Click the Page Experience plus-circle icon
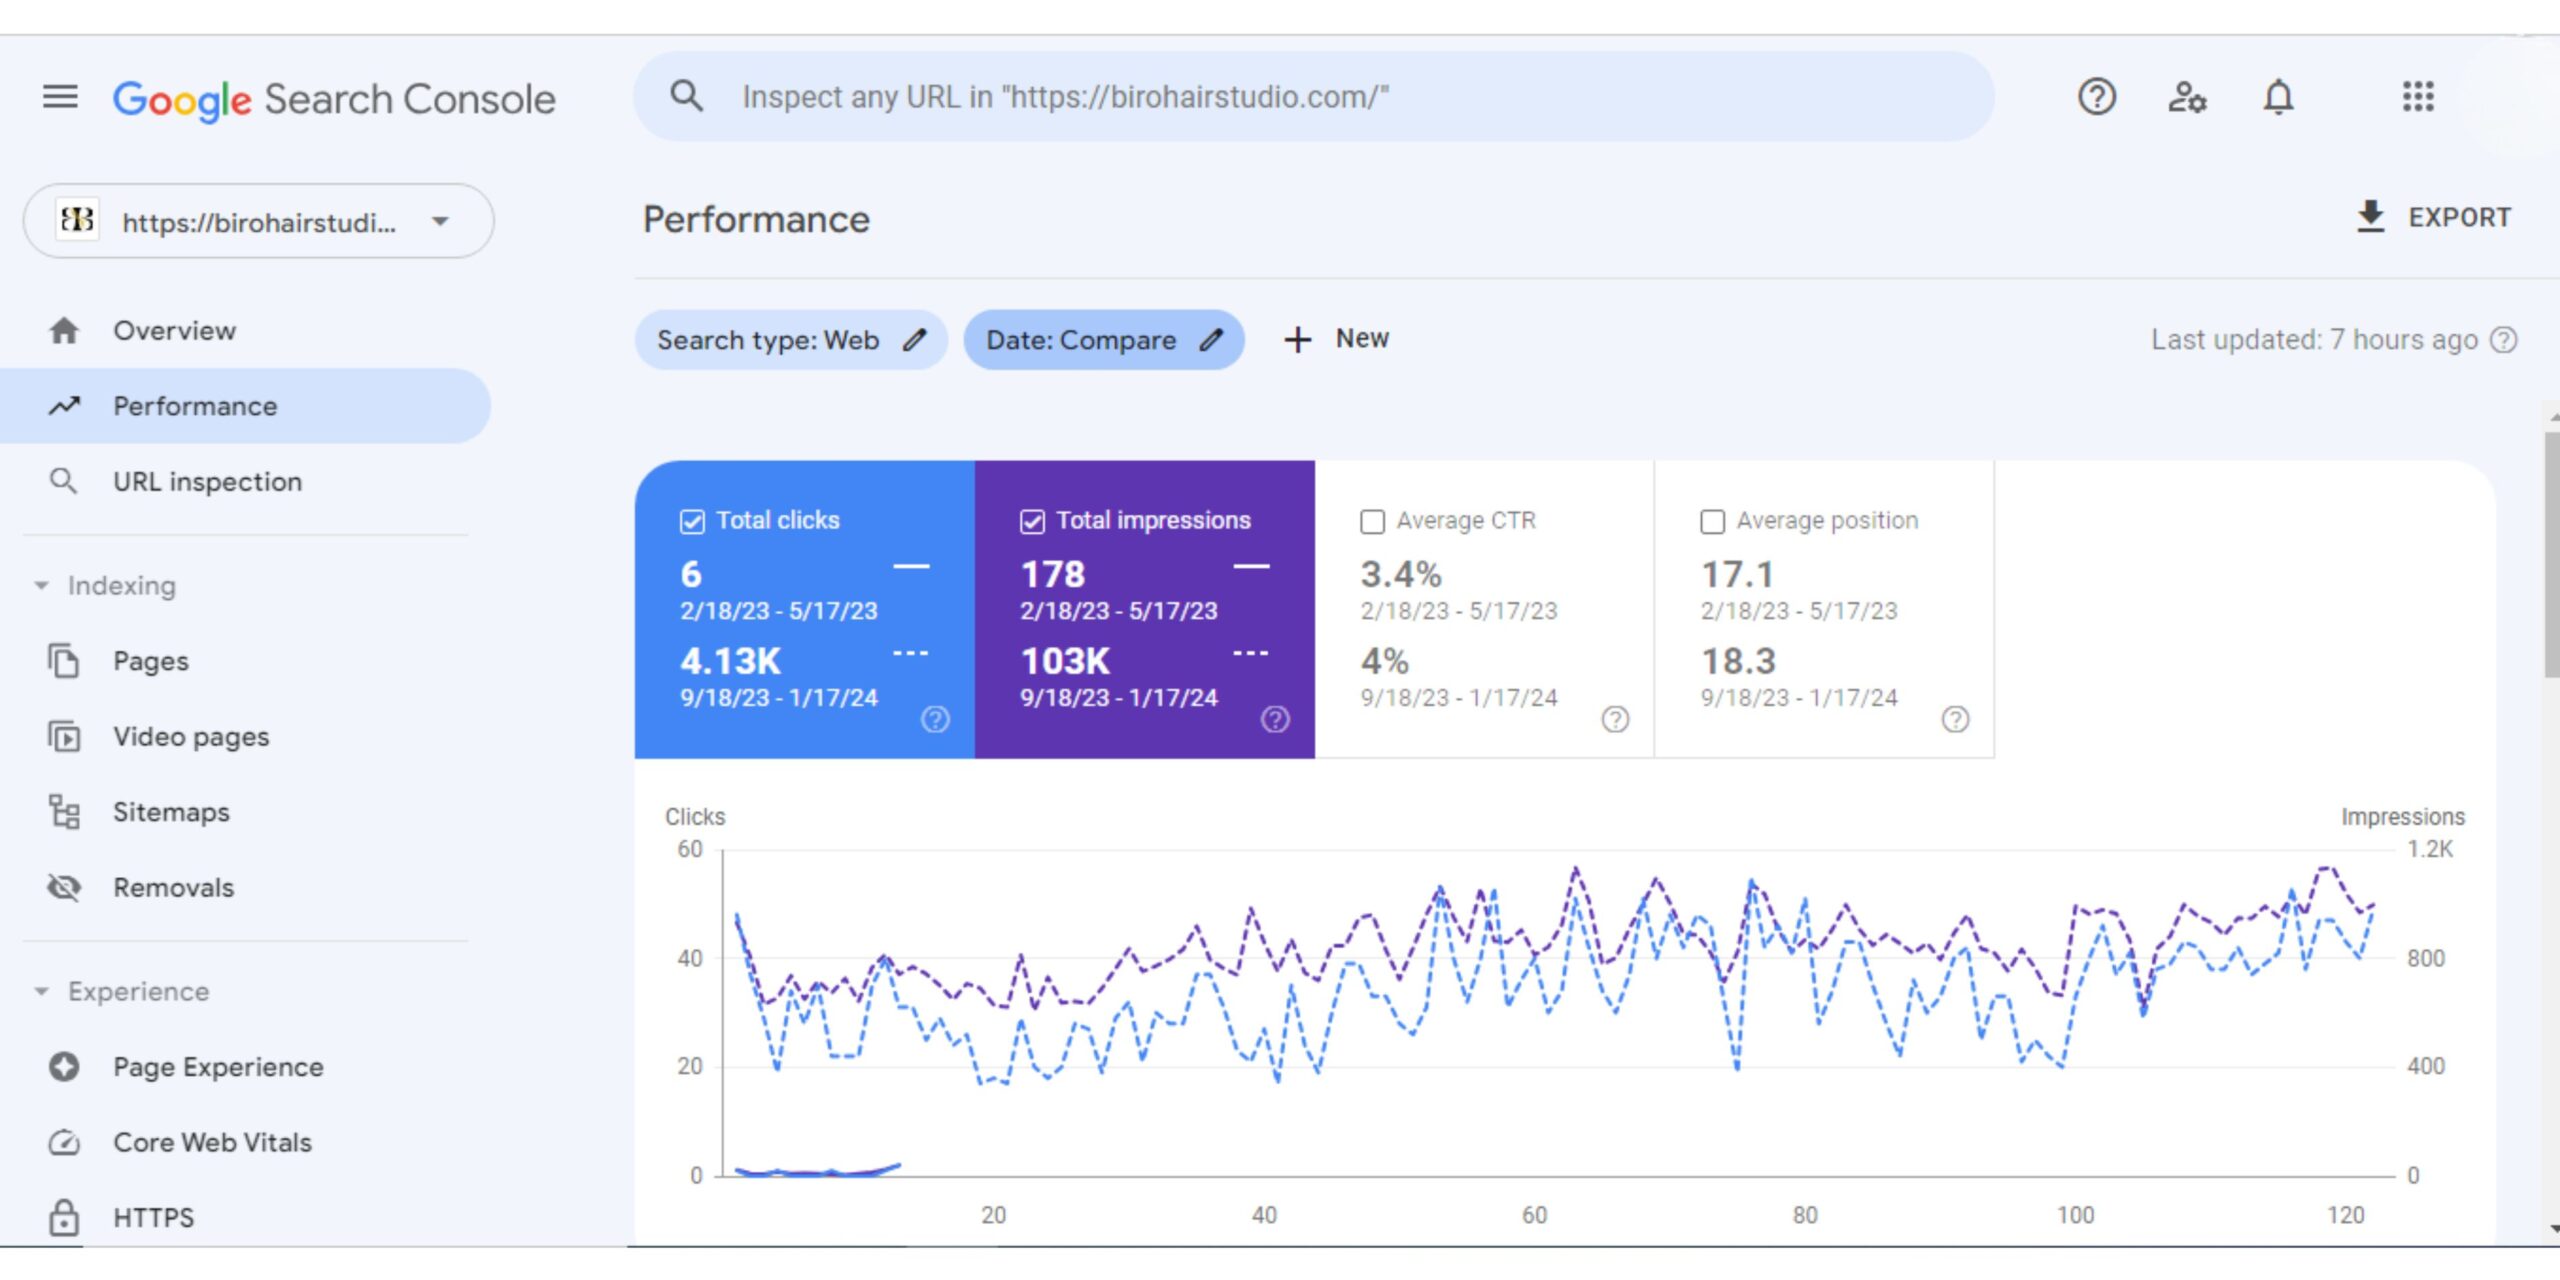The height and width of the screenshot is (1280, 2560). pos(64,1067)
